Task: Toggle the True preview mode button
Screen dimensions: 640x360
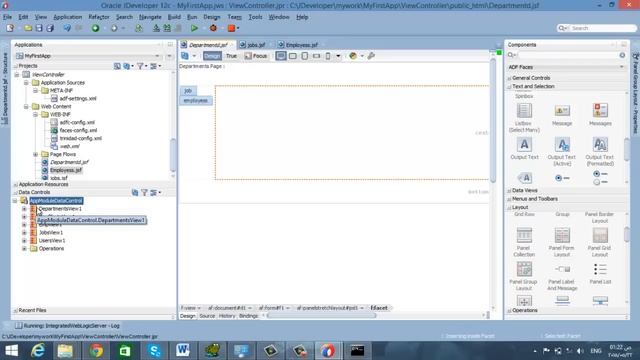Action: 231,56
